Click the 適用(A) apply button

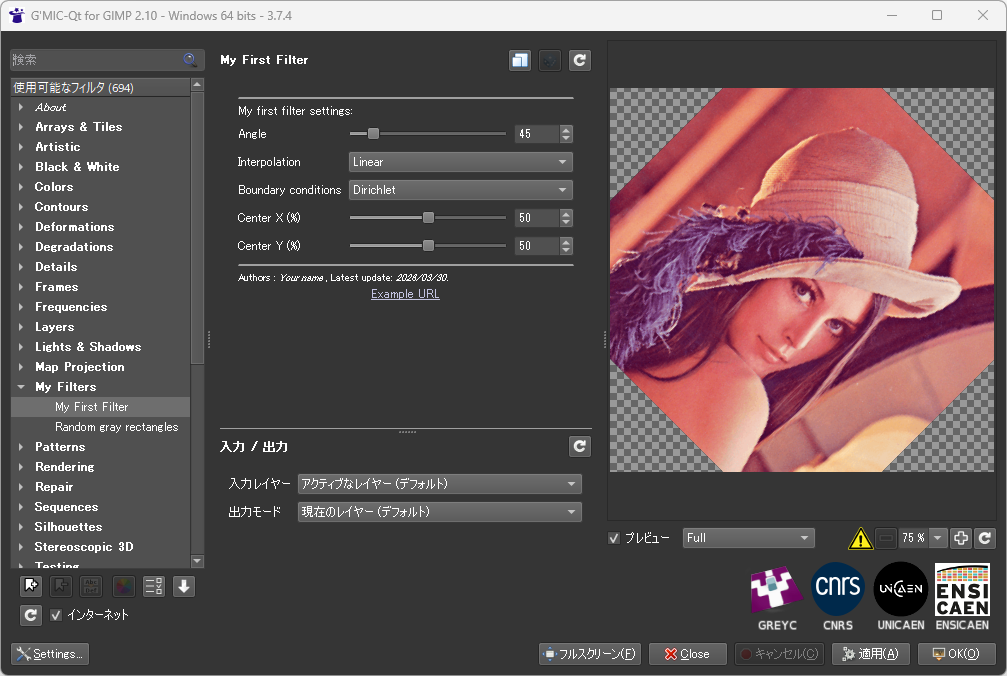coord(871,654)
